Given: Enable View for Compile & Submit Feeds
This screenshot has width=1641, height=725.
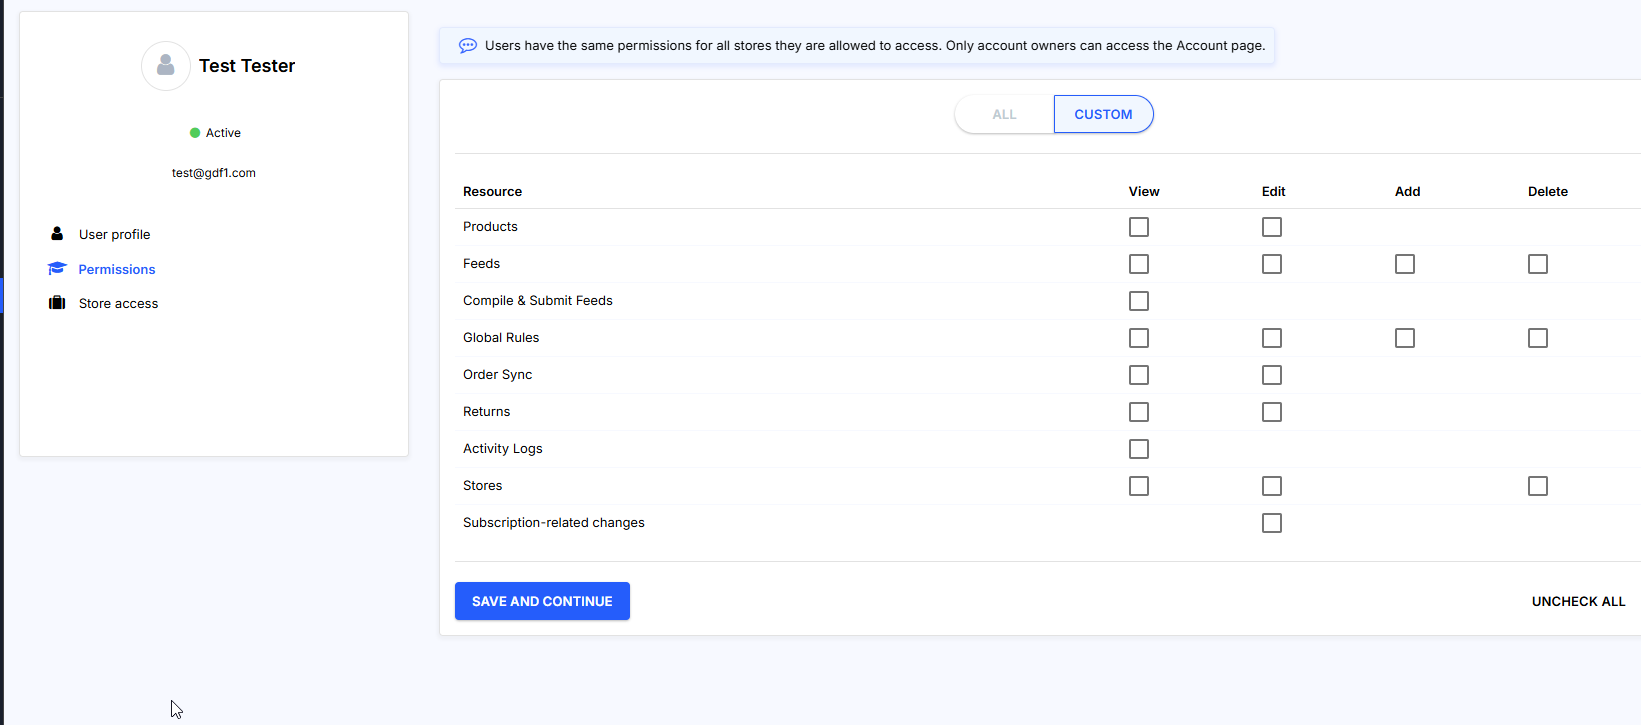Looking at the screenshot, I should point(1139,301).
